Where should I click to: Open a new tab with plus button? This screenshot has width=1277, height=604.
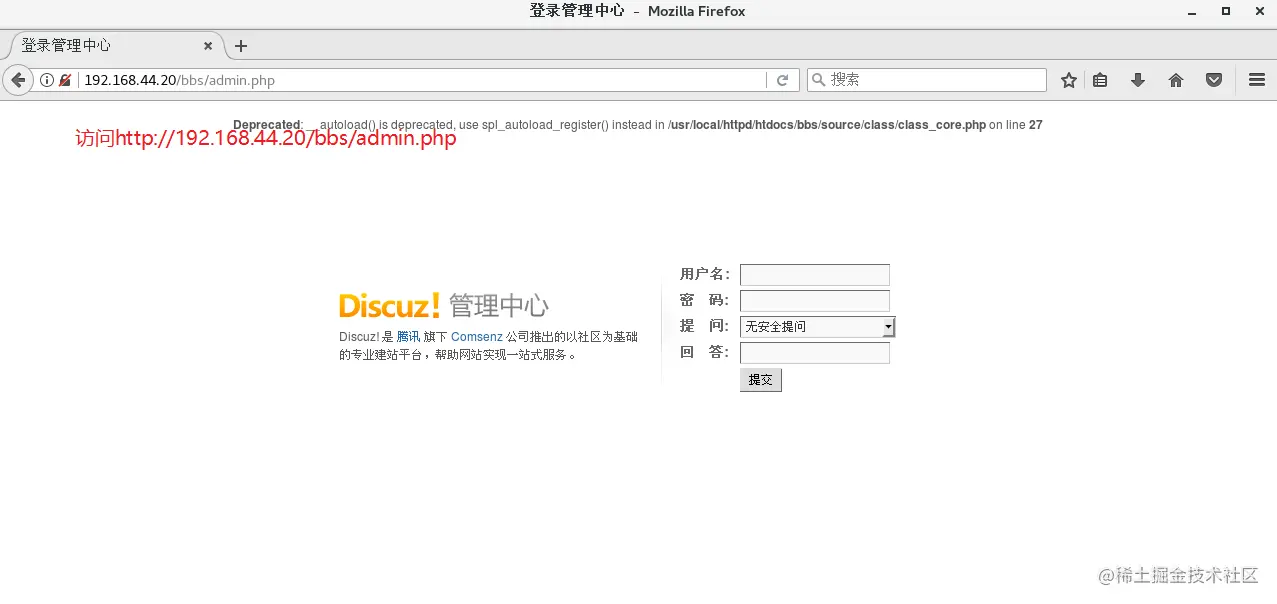[241, 46]
